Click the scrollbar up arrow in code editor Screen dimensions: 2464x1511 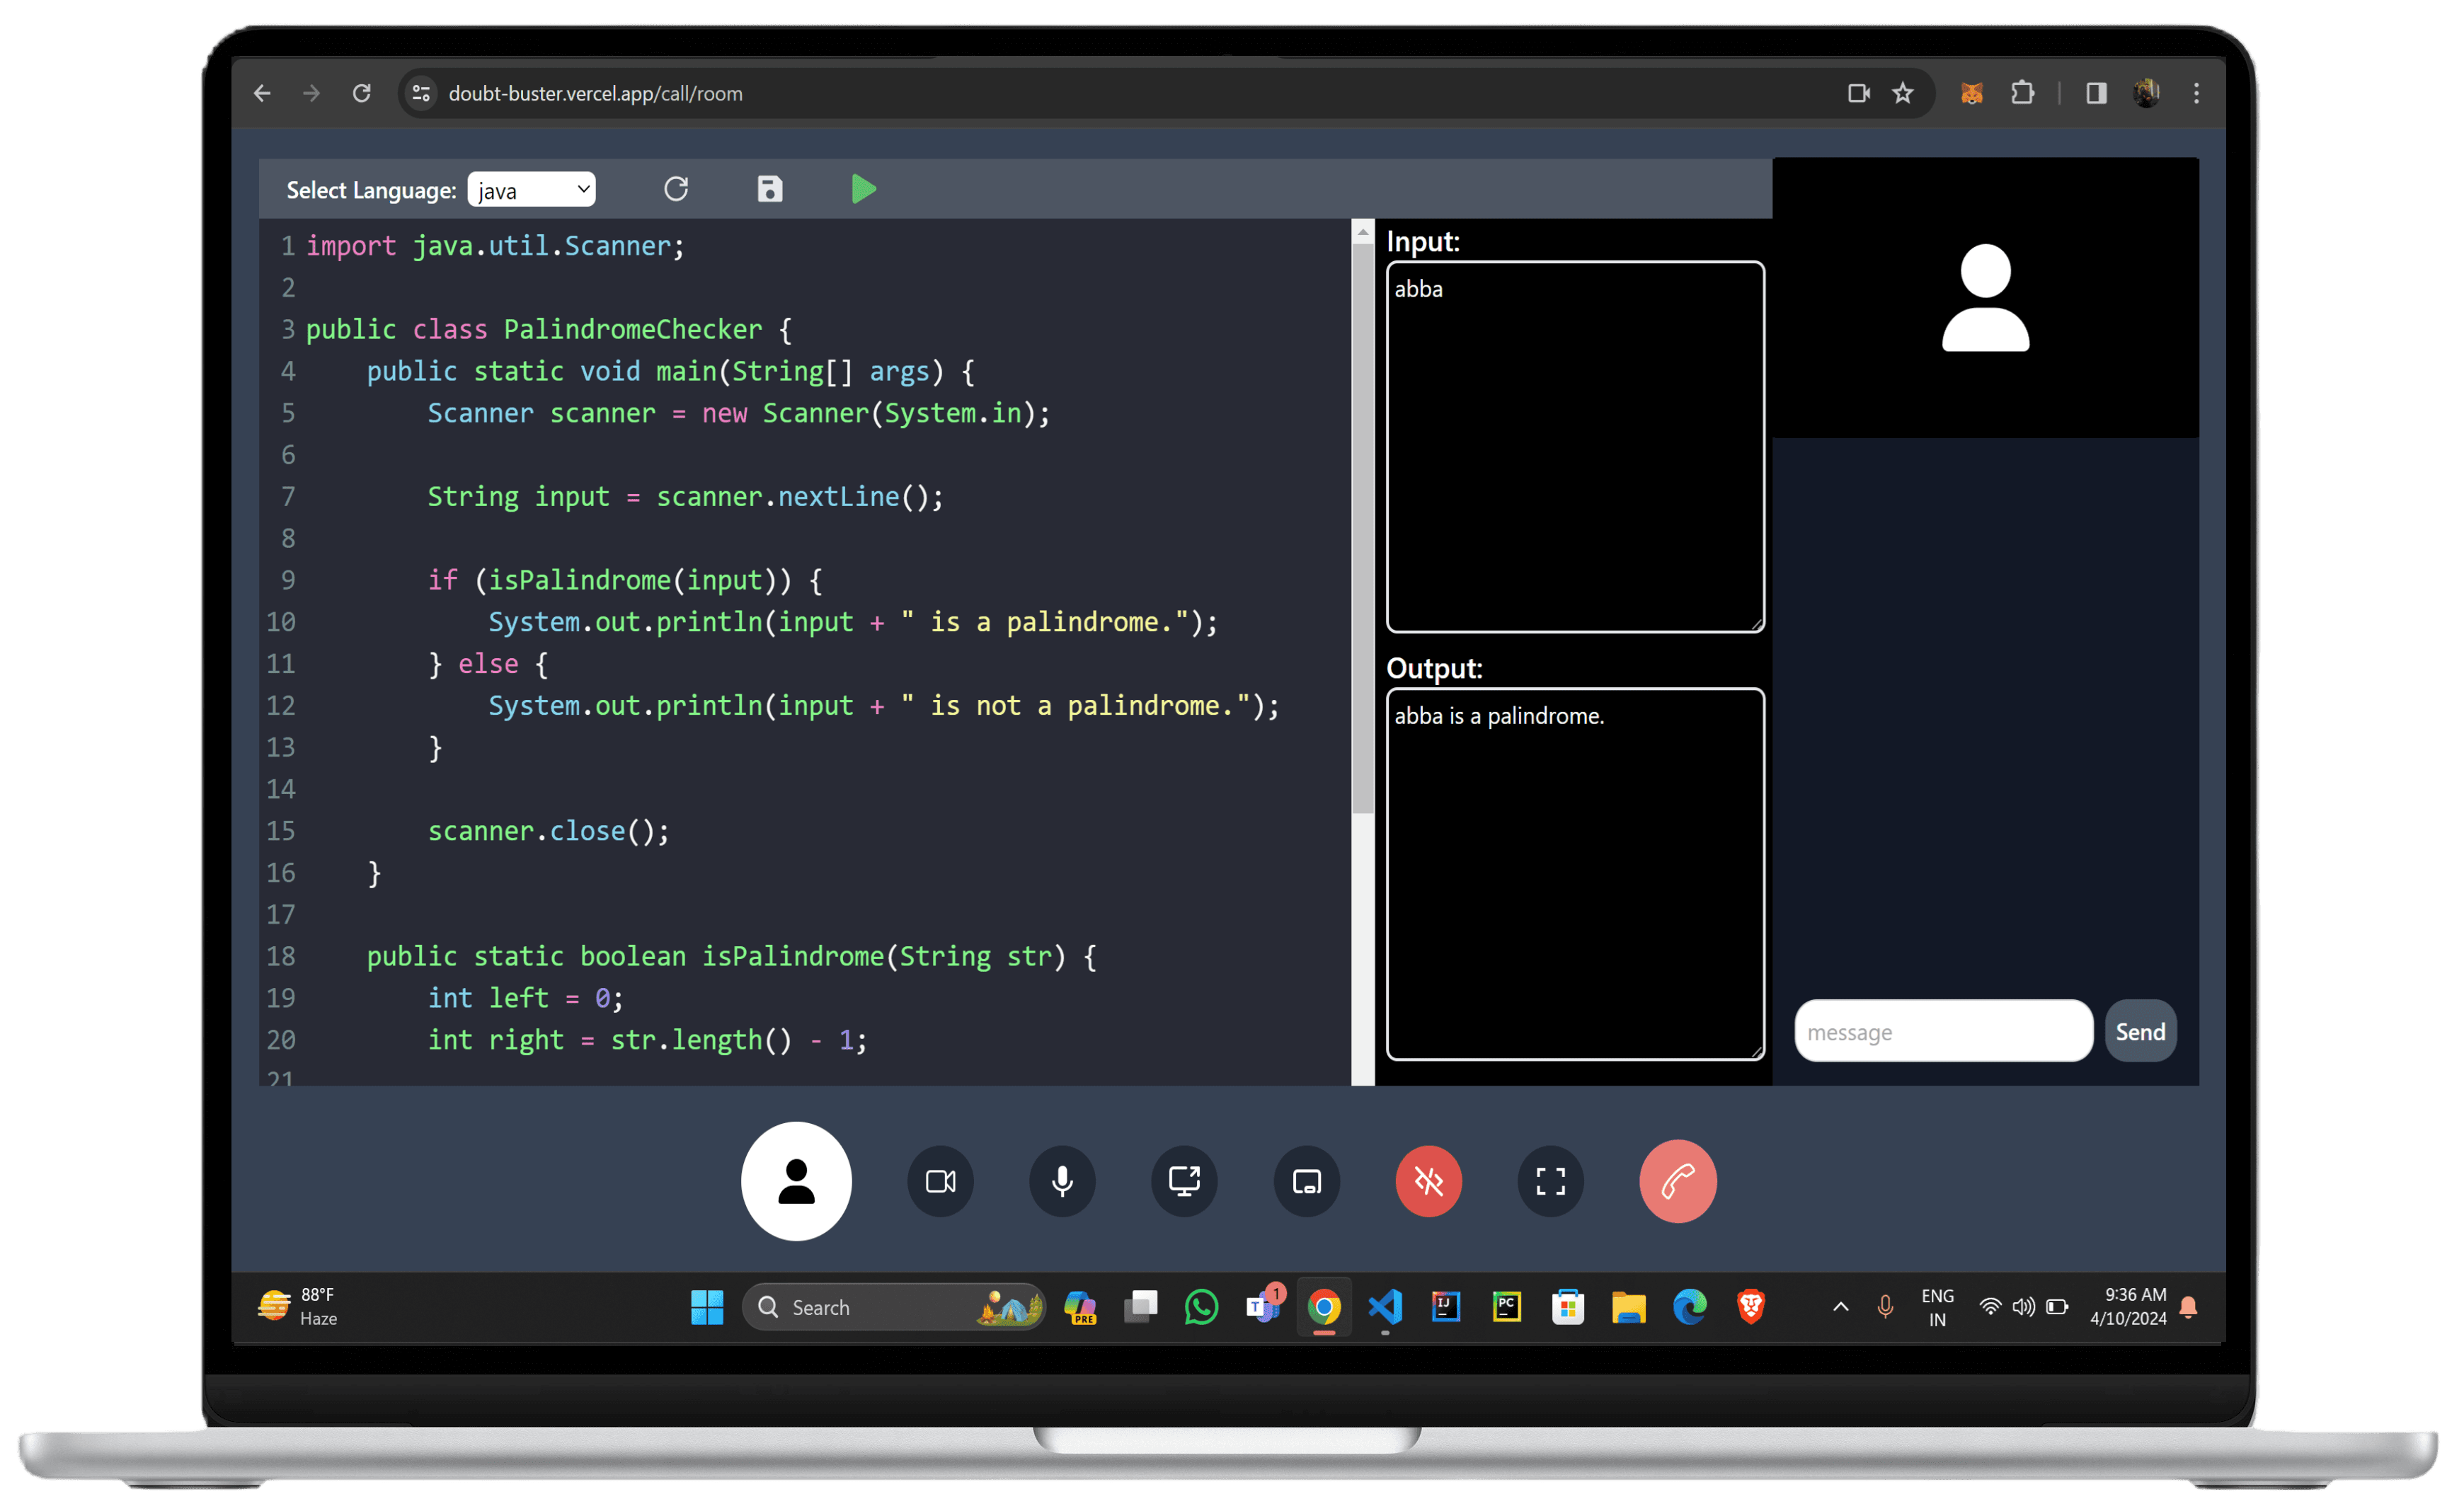coord(1362,232)
